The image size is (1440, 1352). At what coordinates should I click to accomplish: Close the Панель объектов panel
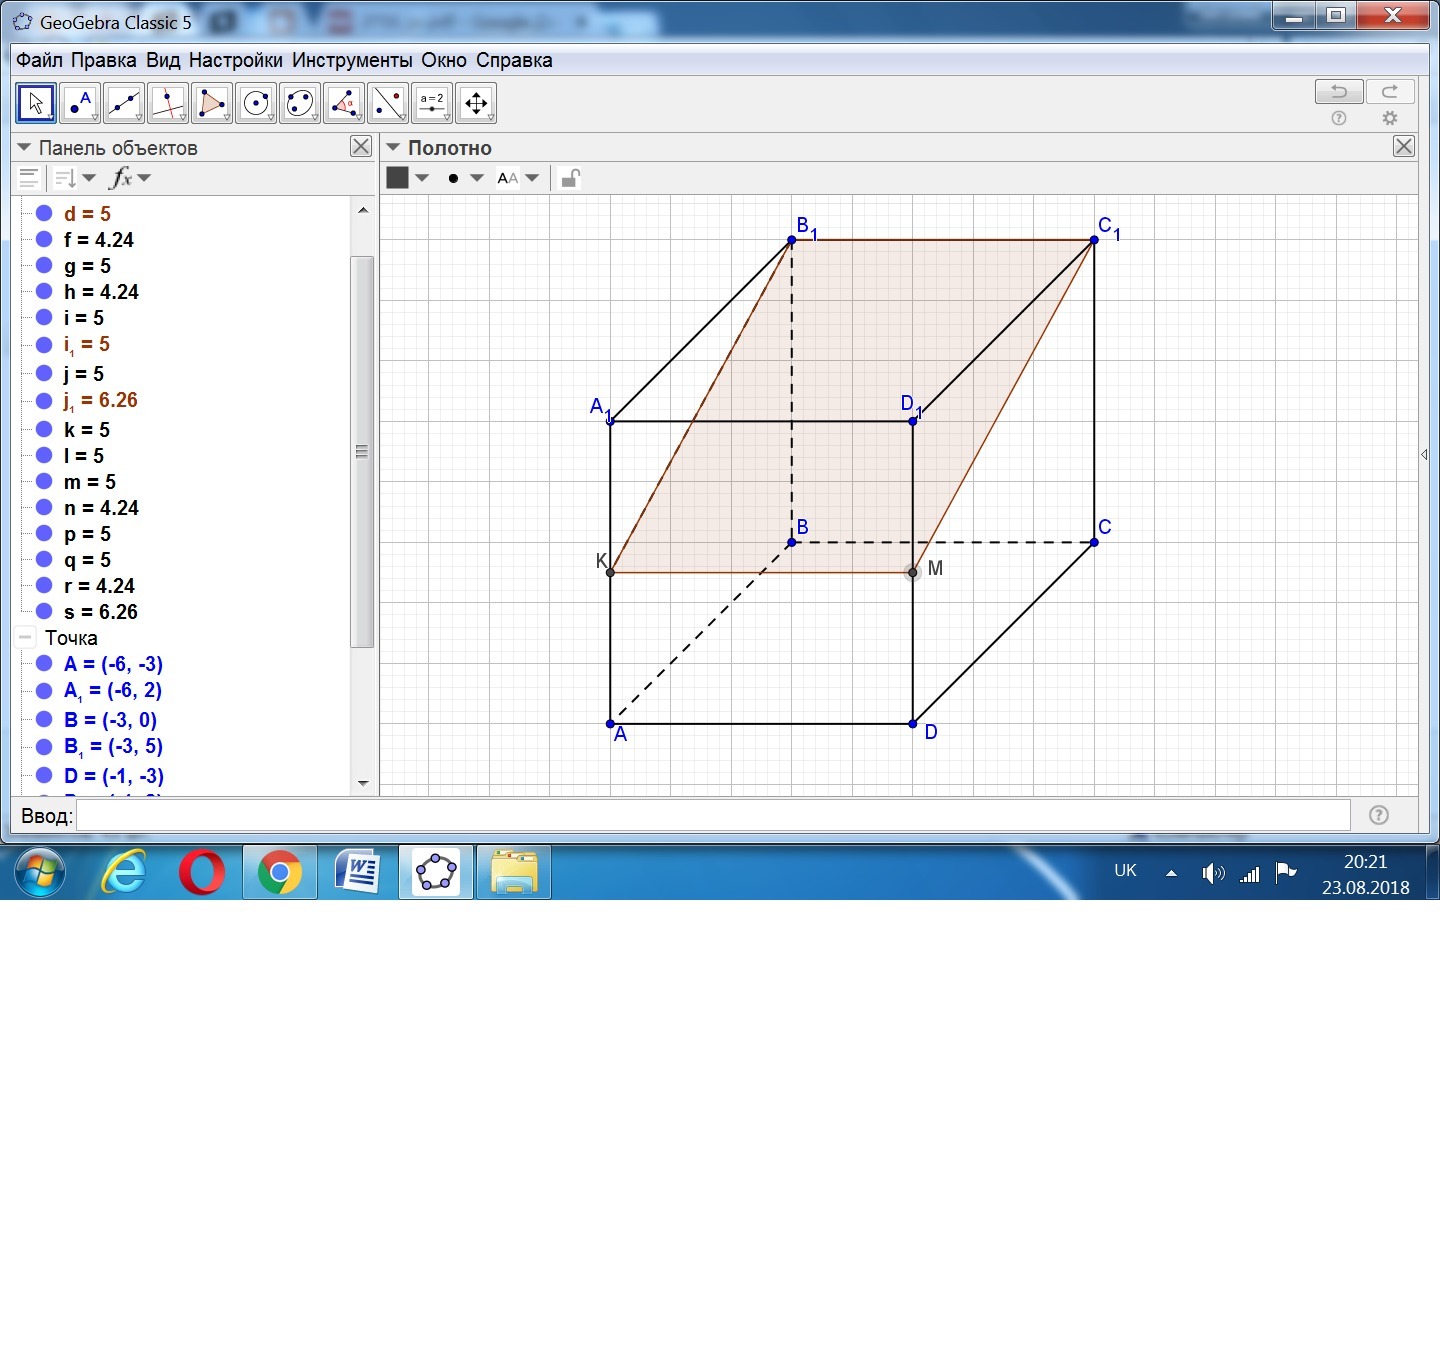coord(361,147)
